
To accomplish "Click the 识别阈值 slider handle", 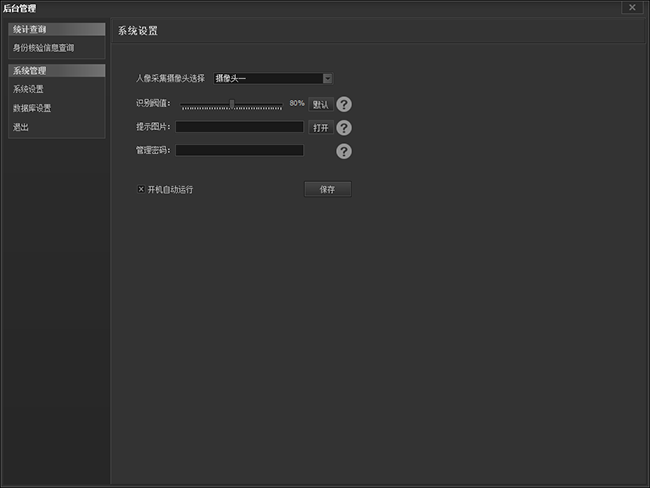I will pos(232,103).
